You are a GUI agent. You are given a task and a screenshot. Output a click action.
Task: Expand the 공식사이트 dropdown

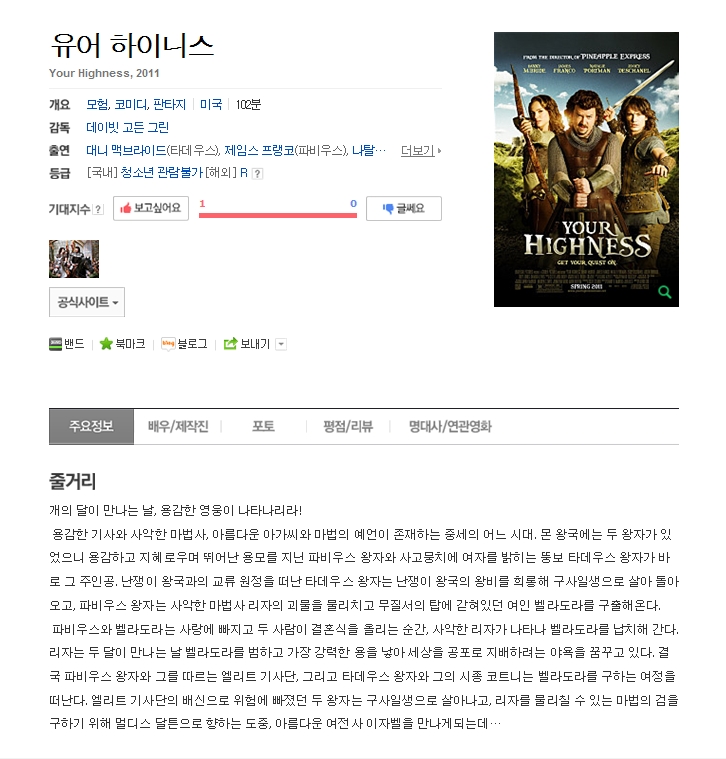tap(87, 302)
